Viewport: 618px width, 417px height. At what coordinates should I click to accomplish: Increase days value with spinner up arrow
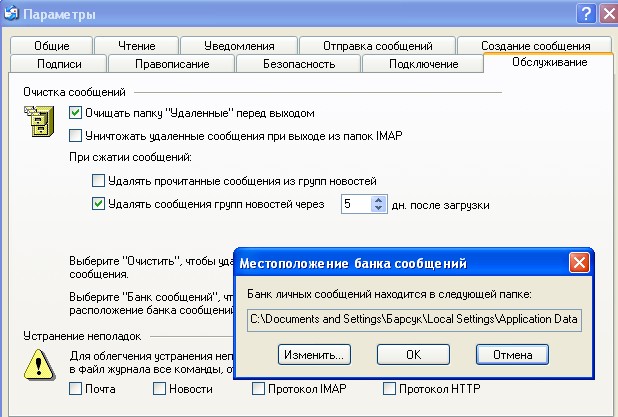(x=378, y=200)
